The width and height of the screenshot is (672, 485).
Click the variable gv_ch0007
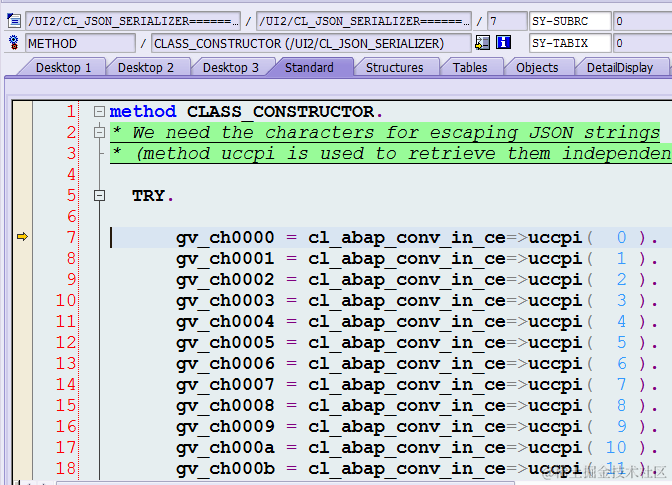point(225,385)
